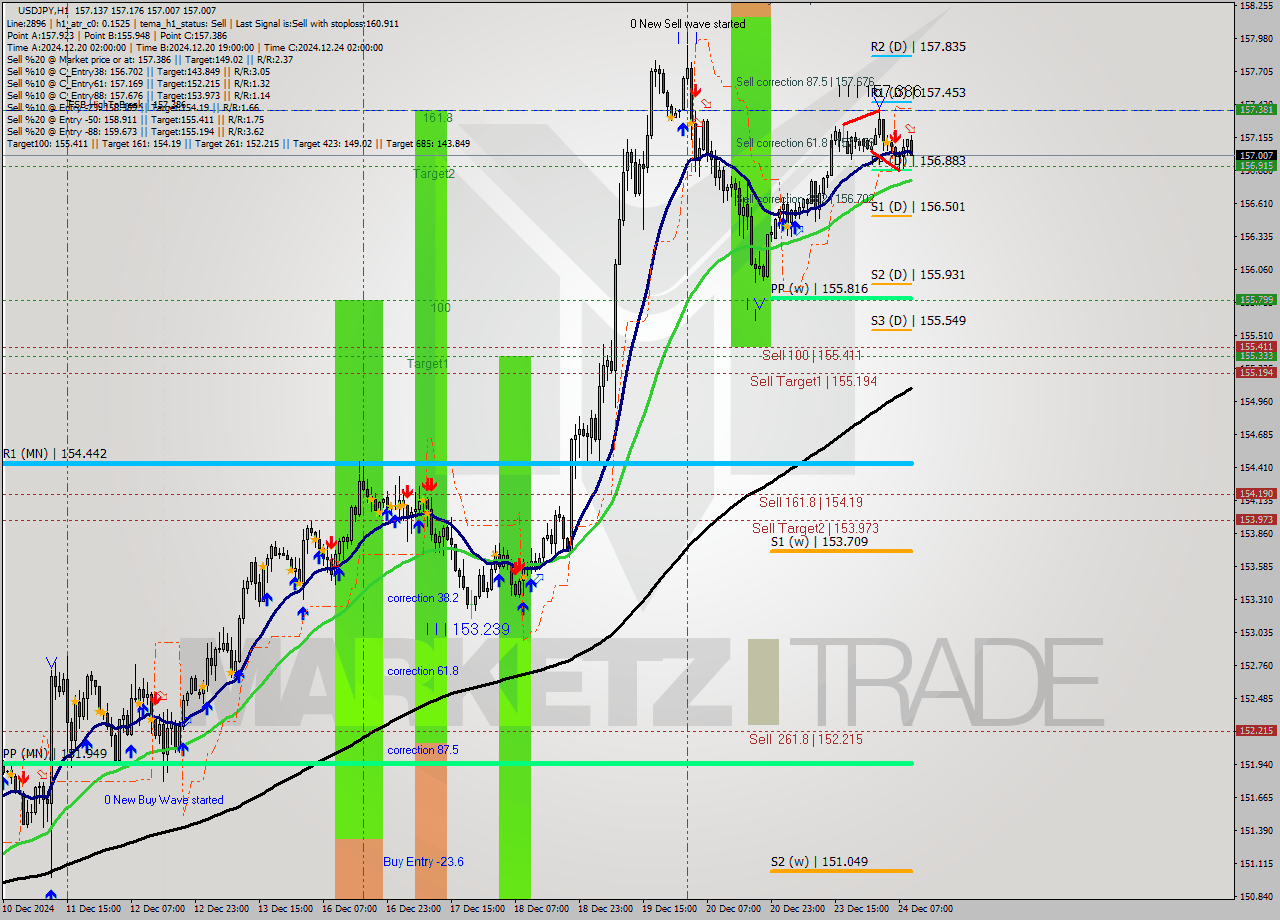Viewport: 1280px width, 920px height.
Task: Click the current price tag 157.007
Action: 1256,156
